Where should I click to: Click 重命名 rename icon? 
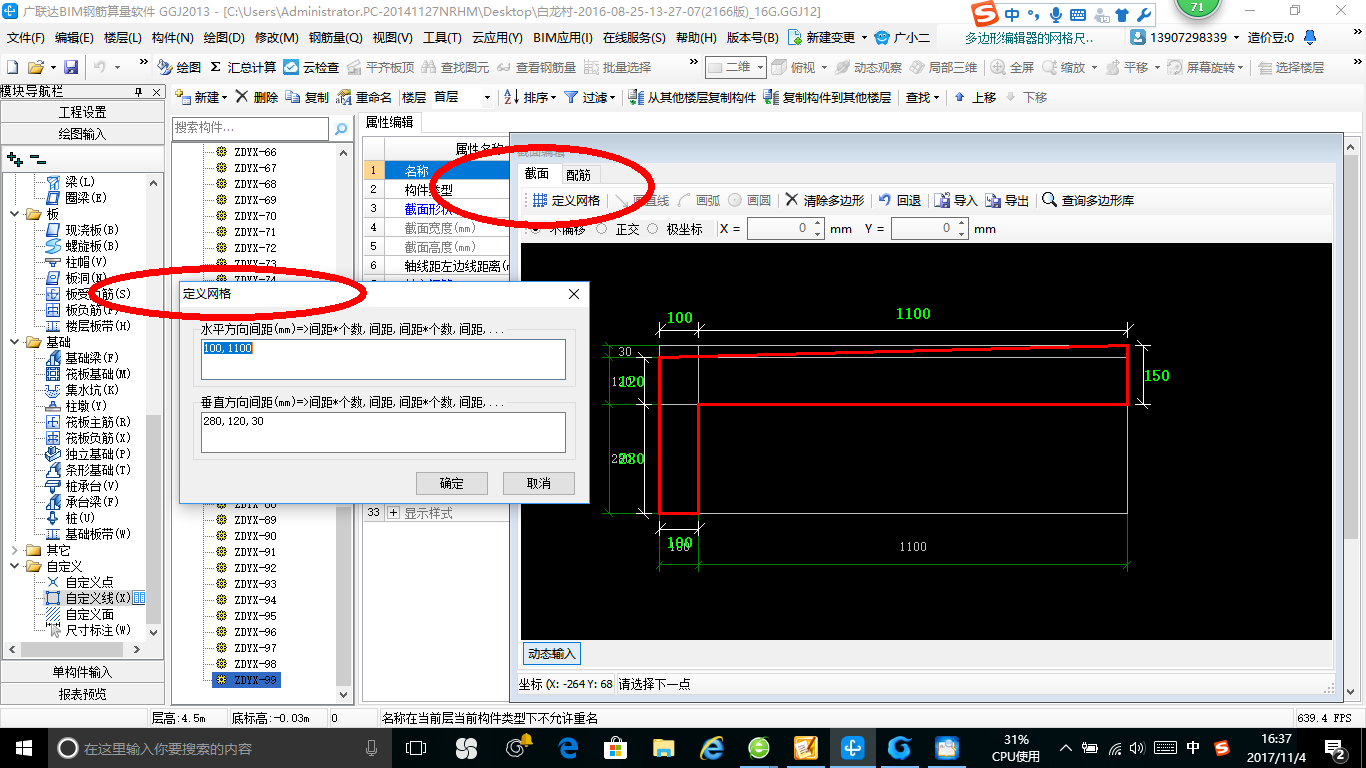(364, 97)
